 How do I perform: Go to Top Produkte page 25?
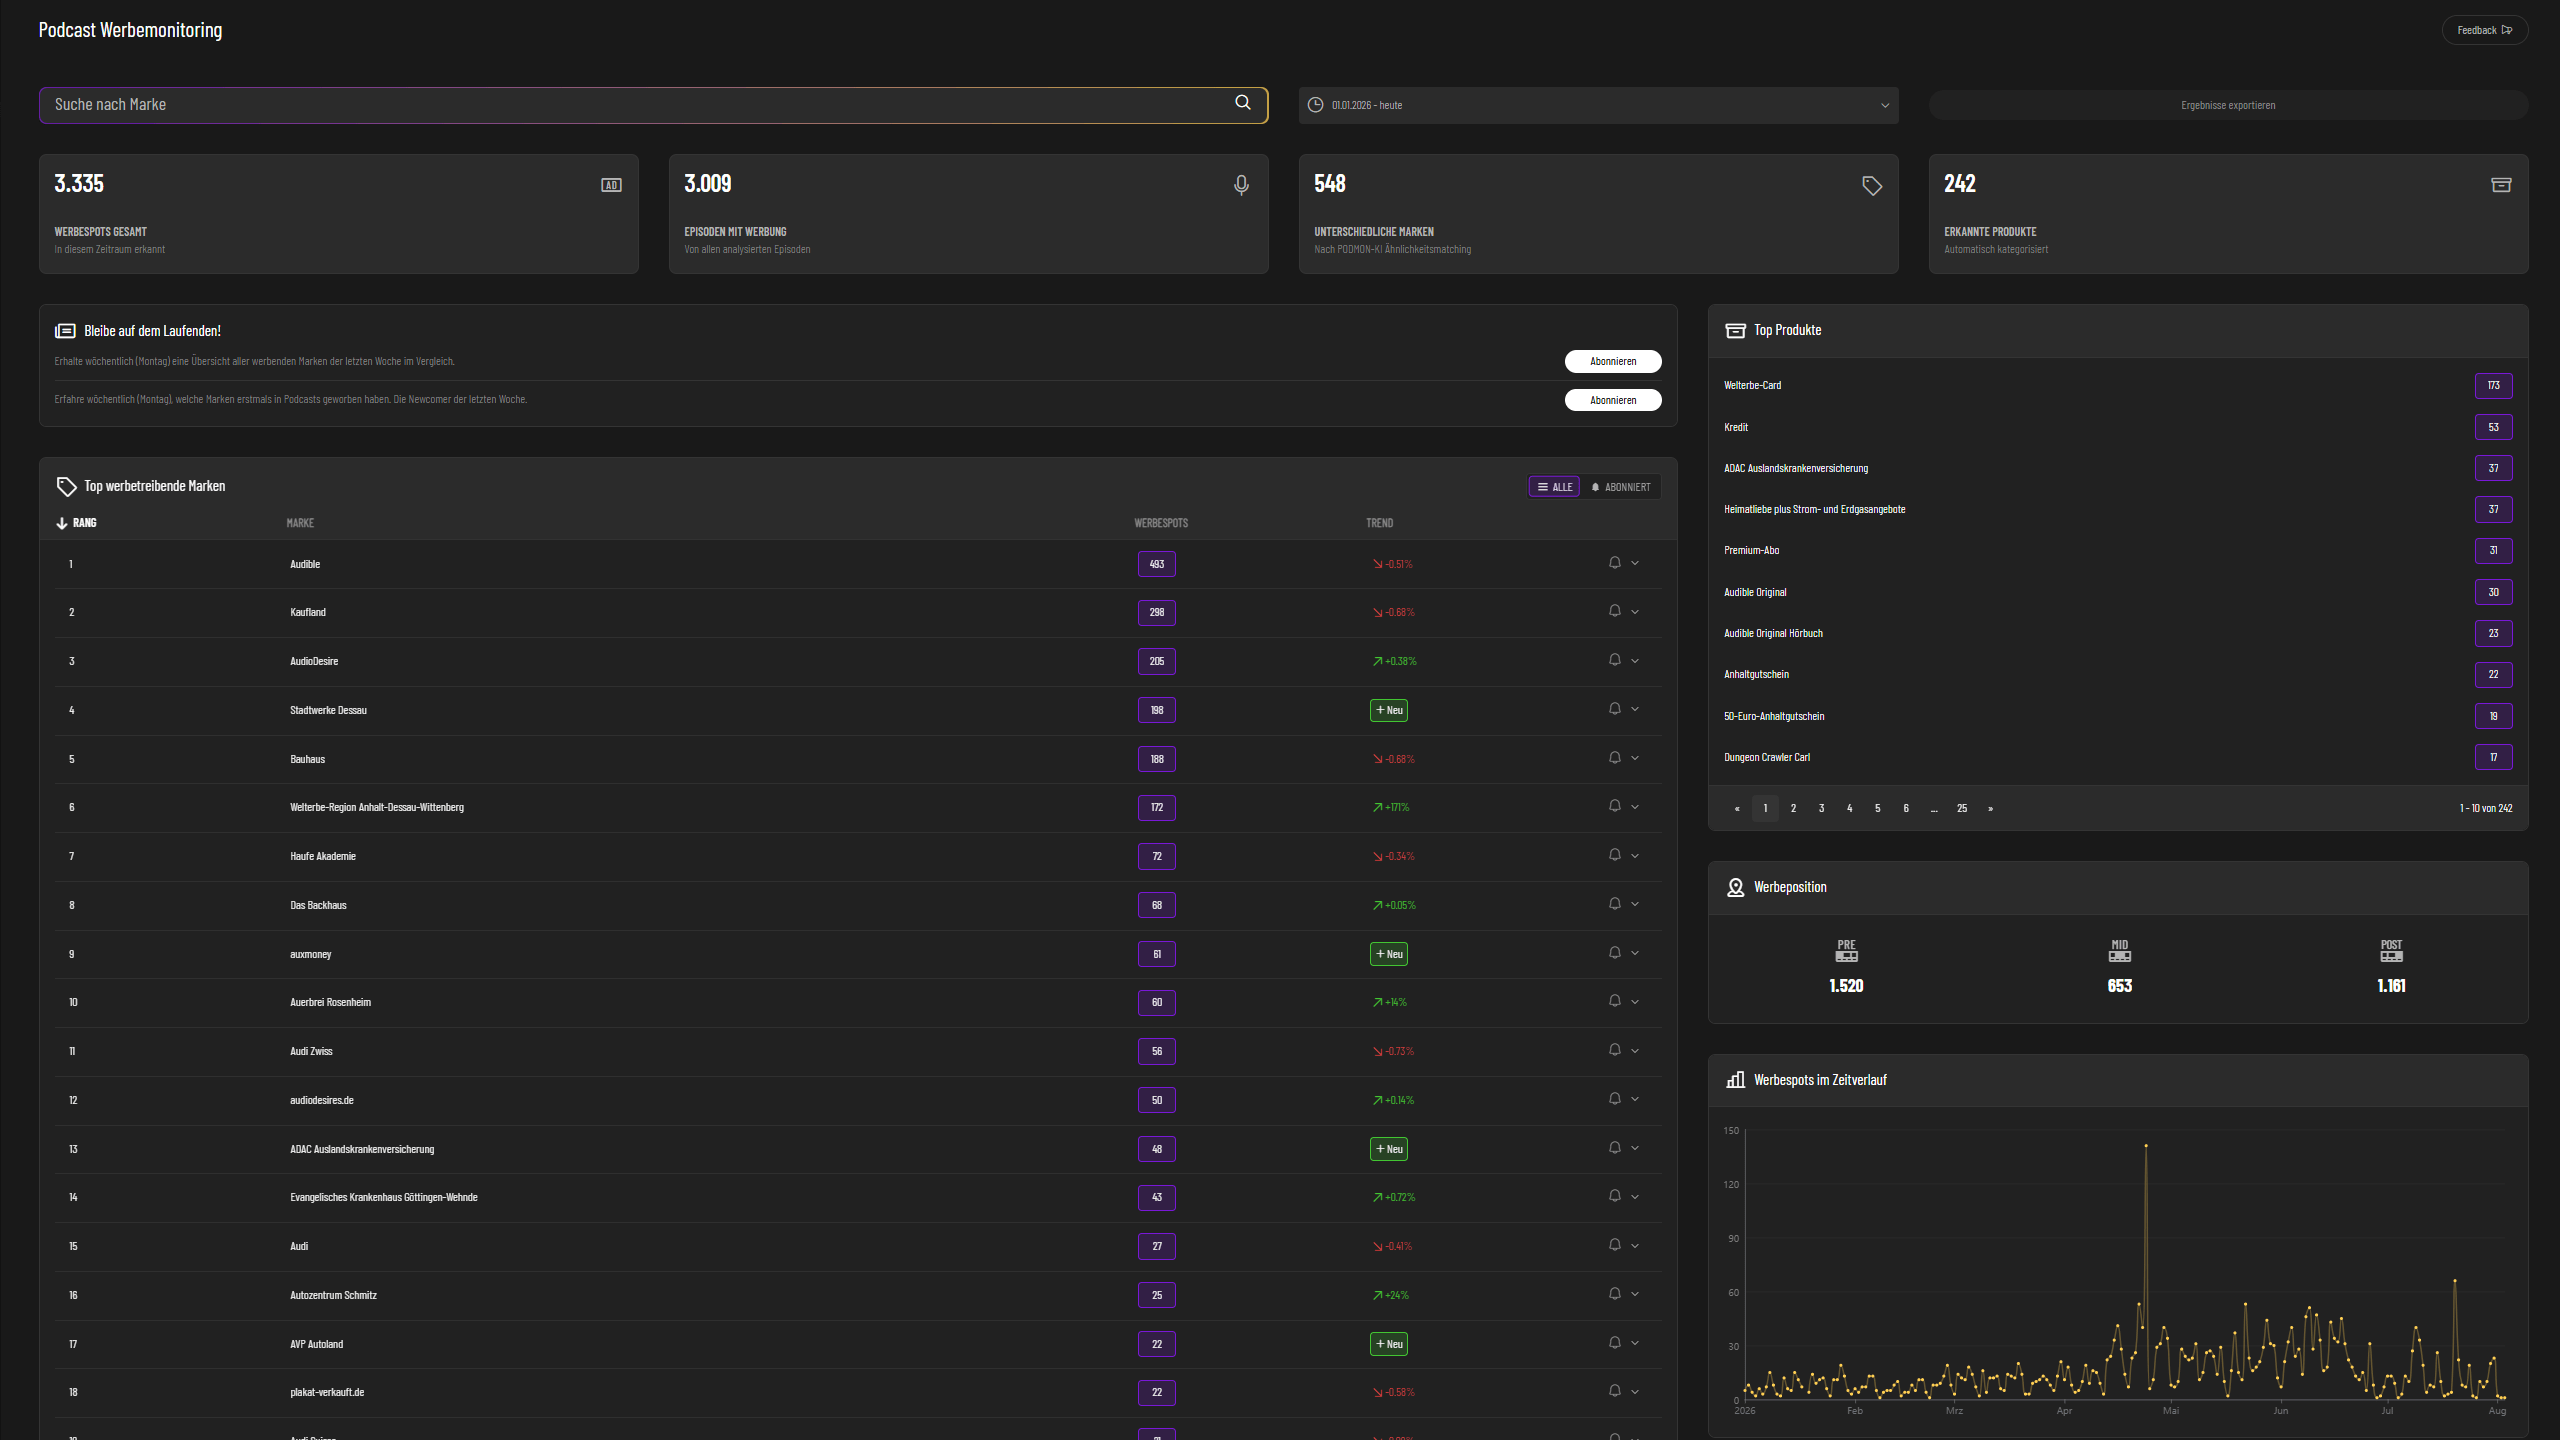click(1962, 808)
